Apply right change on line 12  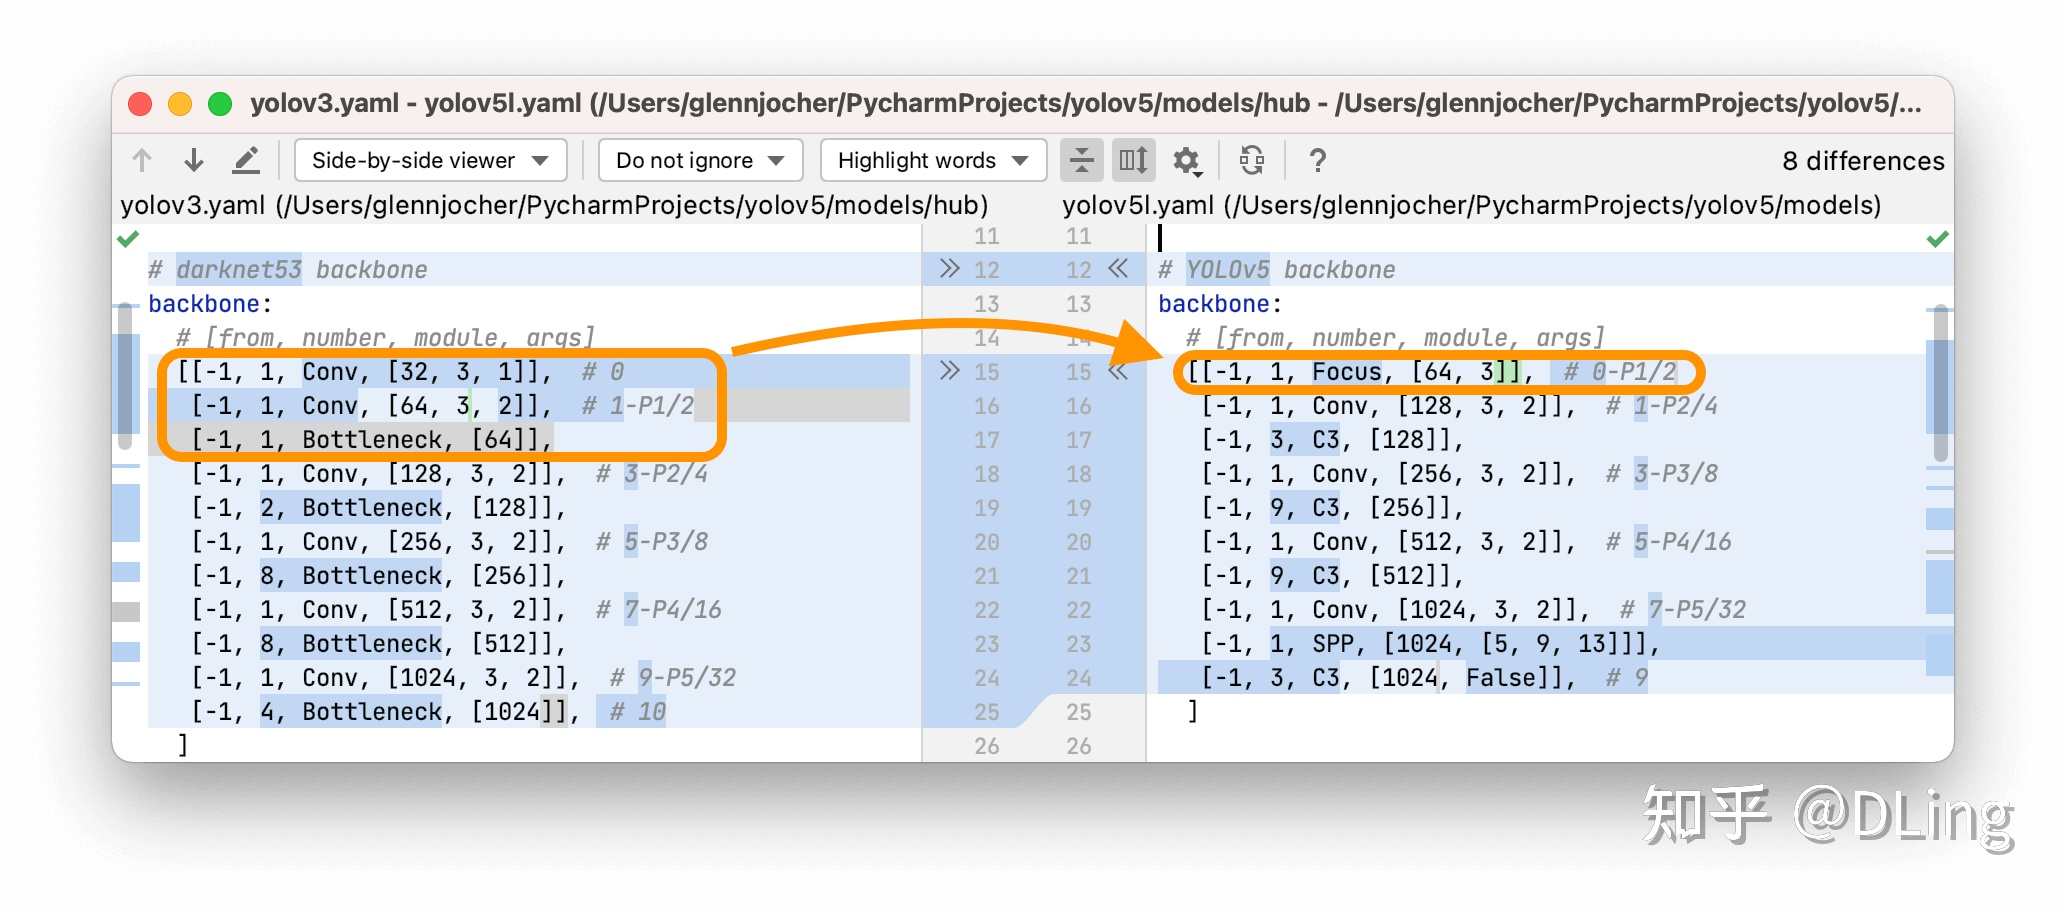[1118, 269]
